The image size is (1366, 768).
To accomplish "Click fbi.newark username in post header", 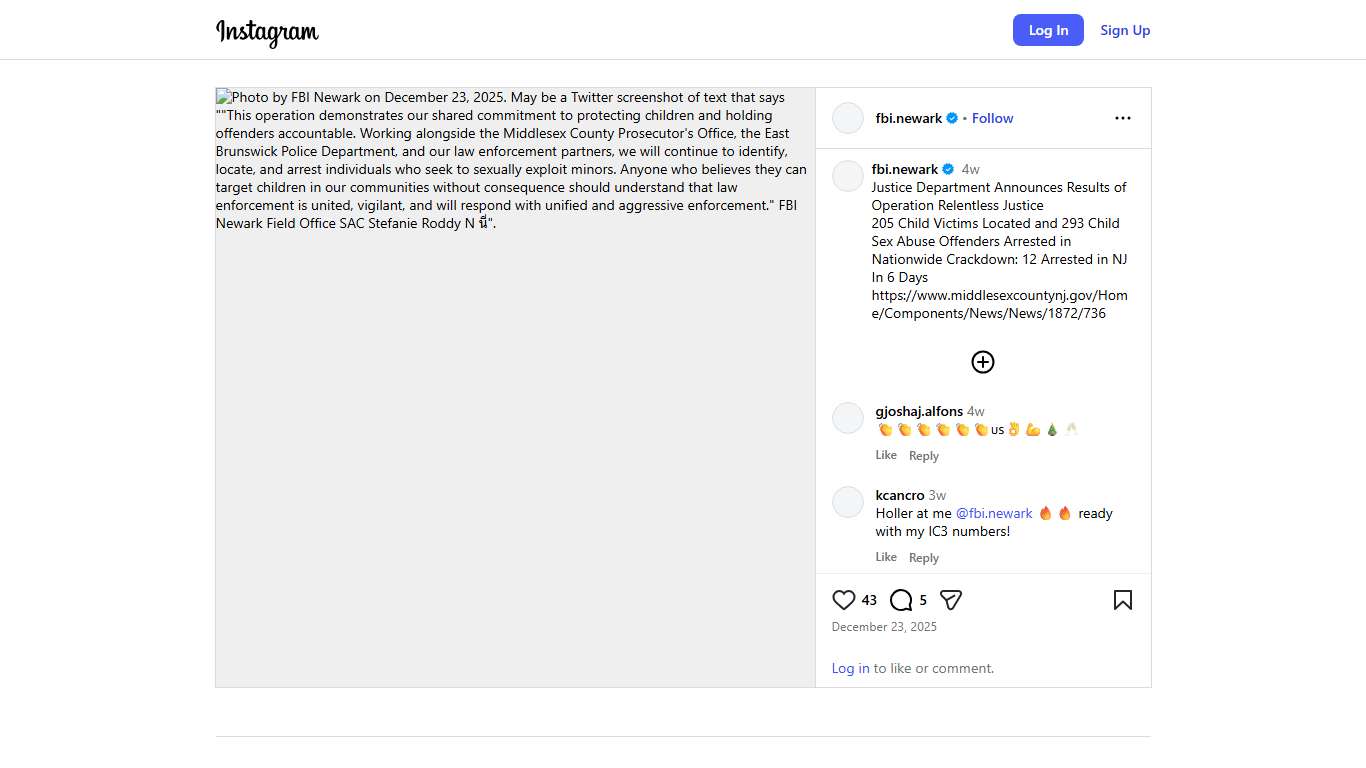I will [908, 118].
